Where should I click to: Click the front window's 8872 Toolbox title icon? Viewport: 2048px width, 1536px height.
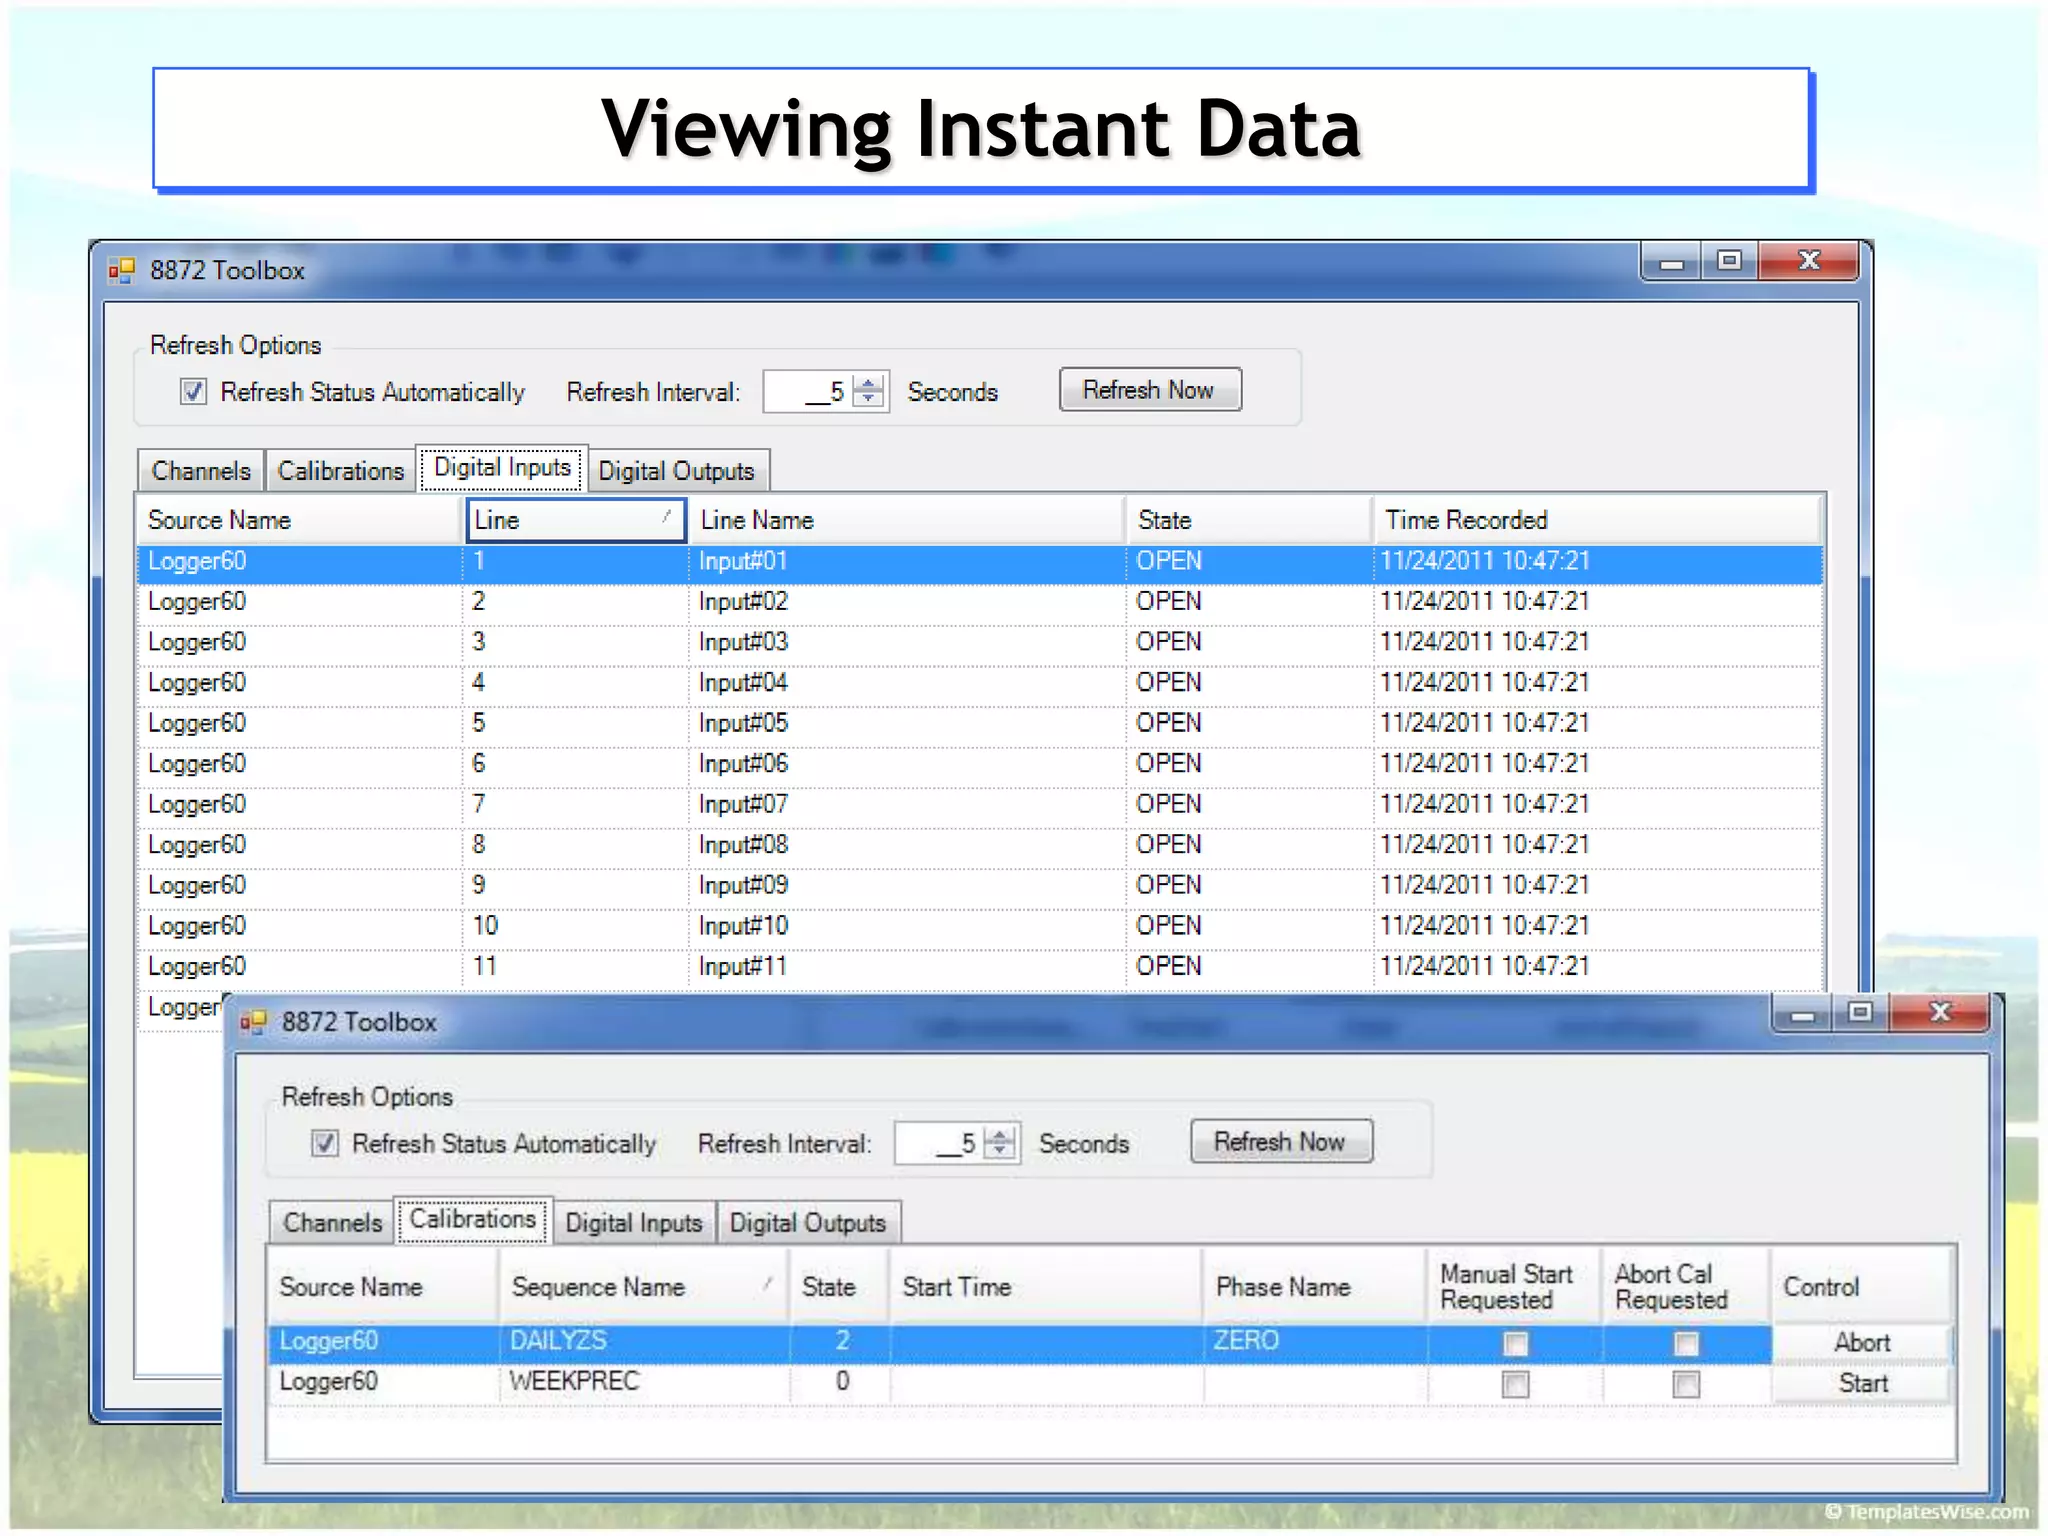click(253, 1022)
